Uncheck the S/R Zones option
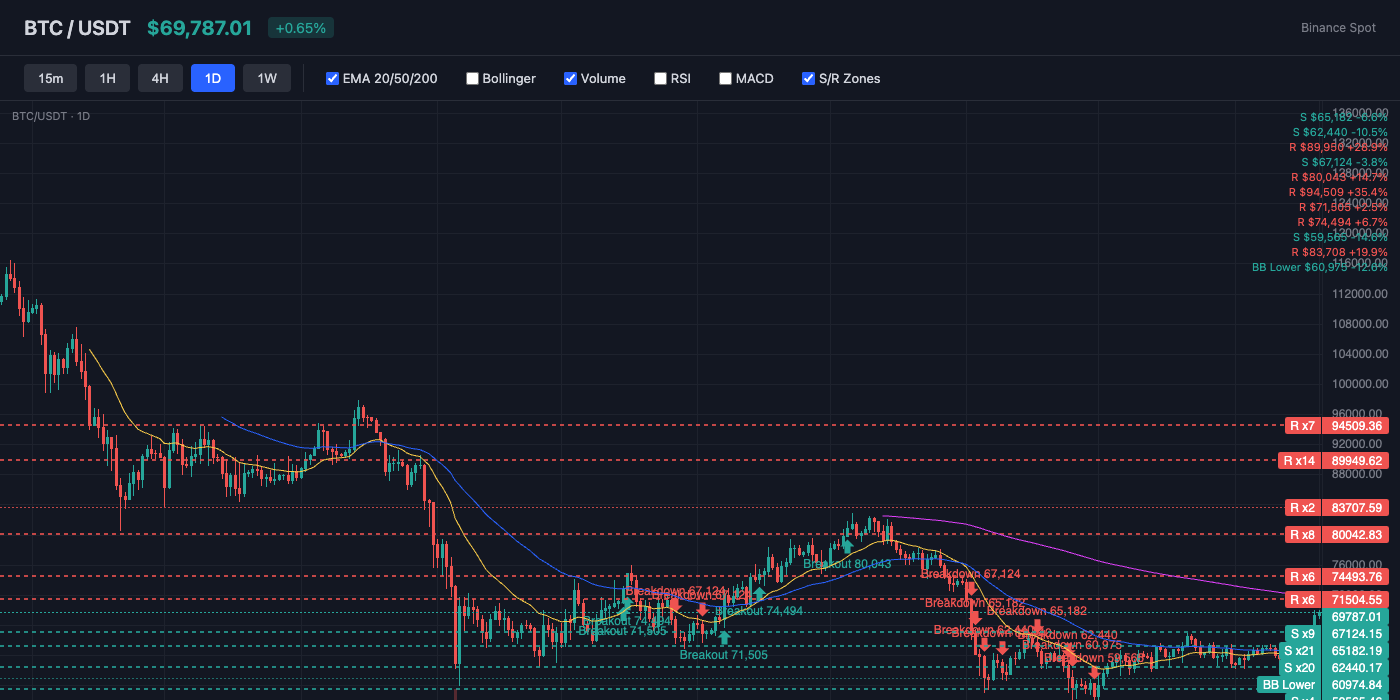 tap(809, 78)
